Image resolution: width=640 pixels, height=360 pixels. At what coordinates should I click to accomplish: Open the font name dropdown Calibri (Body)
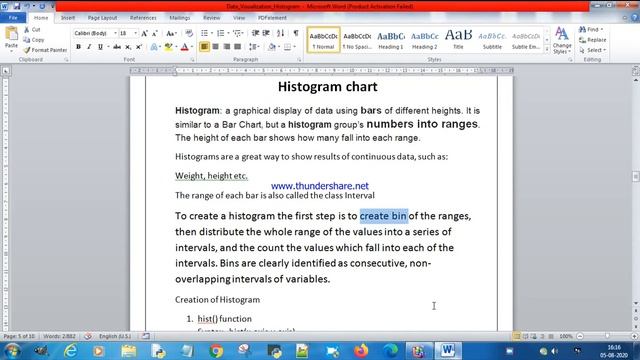(115, 33)
